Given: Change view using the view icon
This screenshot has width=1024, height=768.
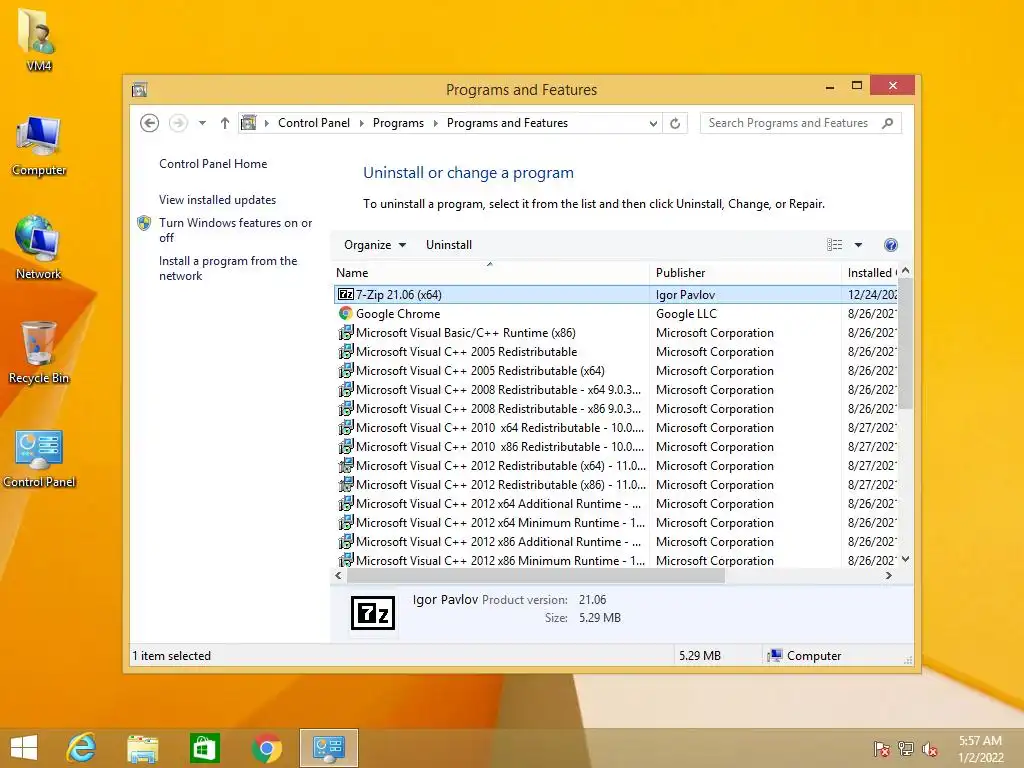Looking at the screenshot, I should click(x=834, y=245).
